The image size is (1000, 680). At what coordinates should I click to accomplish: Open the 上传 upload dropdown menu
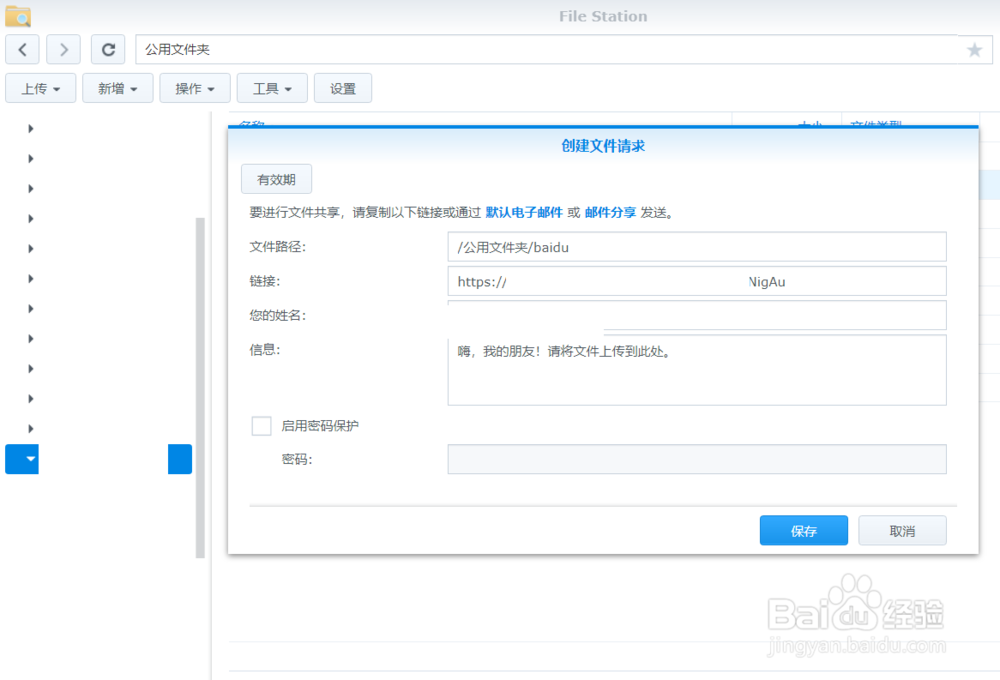click(x=40, y=88)
